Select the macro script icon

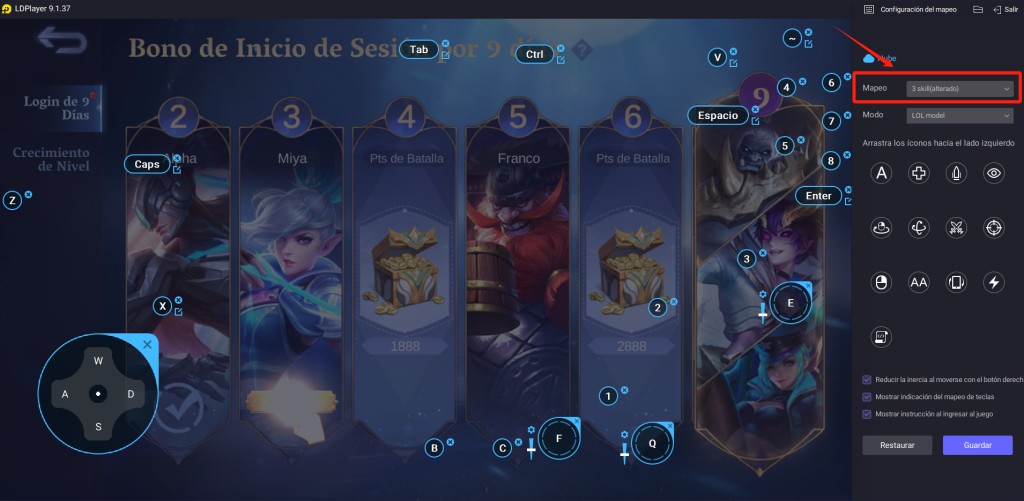[882, 337]
